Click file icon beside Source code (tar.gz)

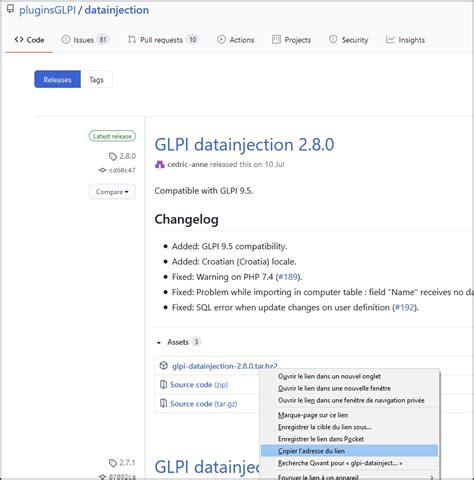coord(163,404)
